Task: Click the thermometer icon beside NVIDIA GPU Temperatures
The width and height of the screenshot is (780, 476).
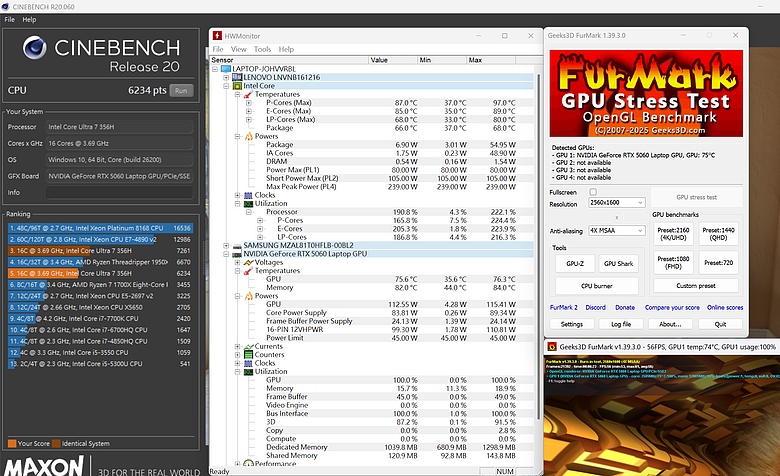Action: pyautogui.click(x=248, y=271)
